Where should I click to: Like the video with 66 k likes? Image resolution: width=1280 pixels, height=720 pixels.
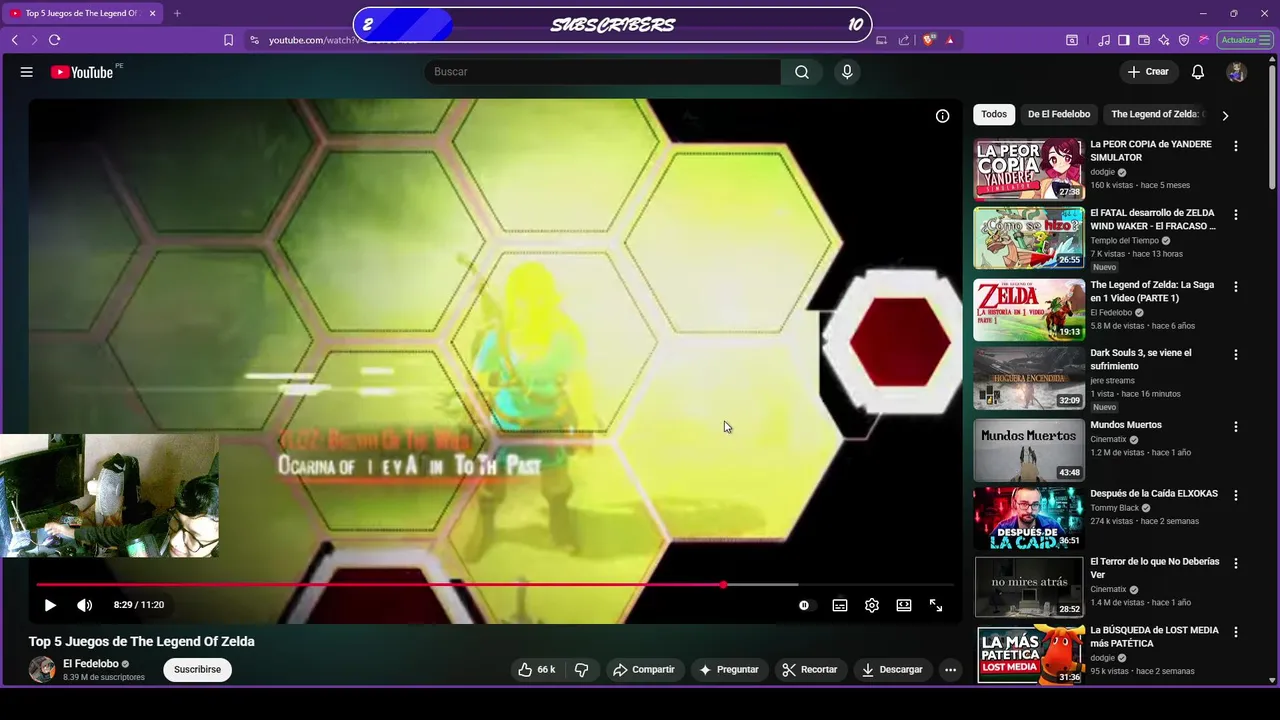(536, 669)
